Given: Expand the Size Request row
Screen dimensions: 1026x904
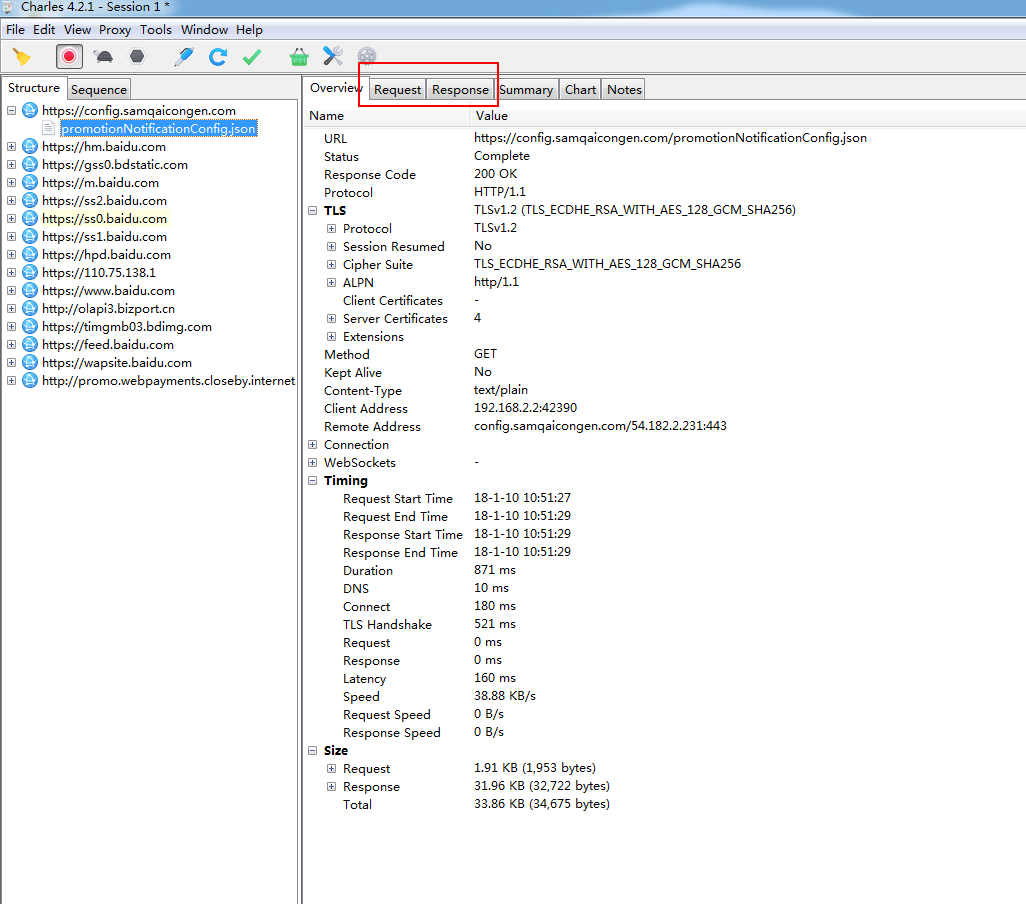Looking at the screenshot, I should click(x=332, y=769).
